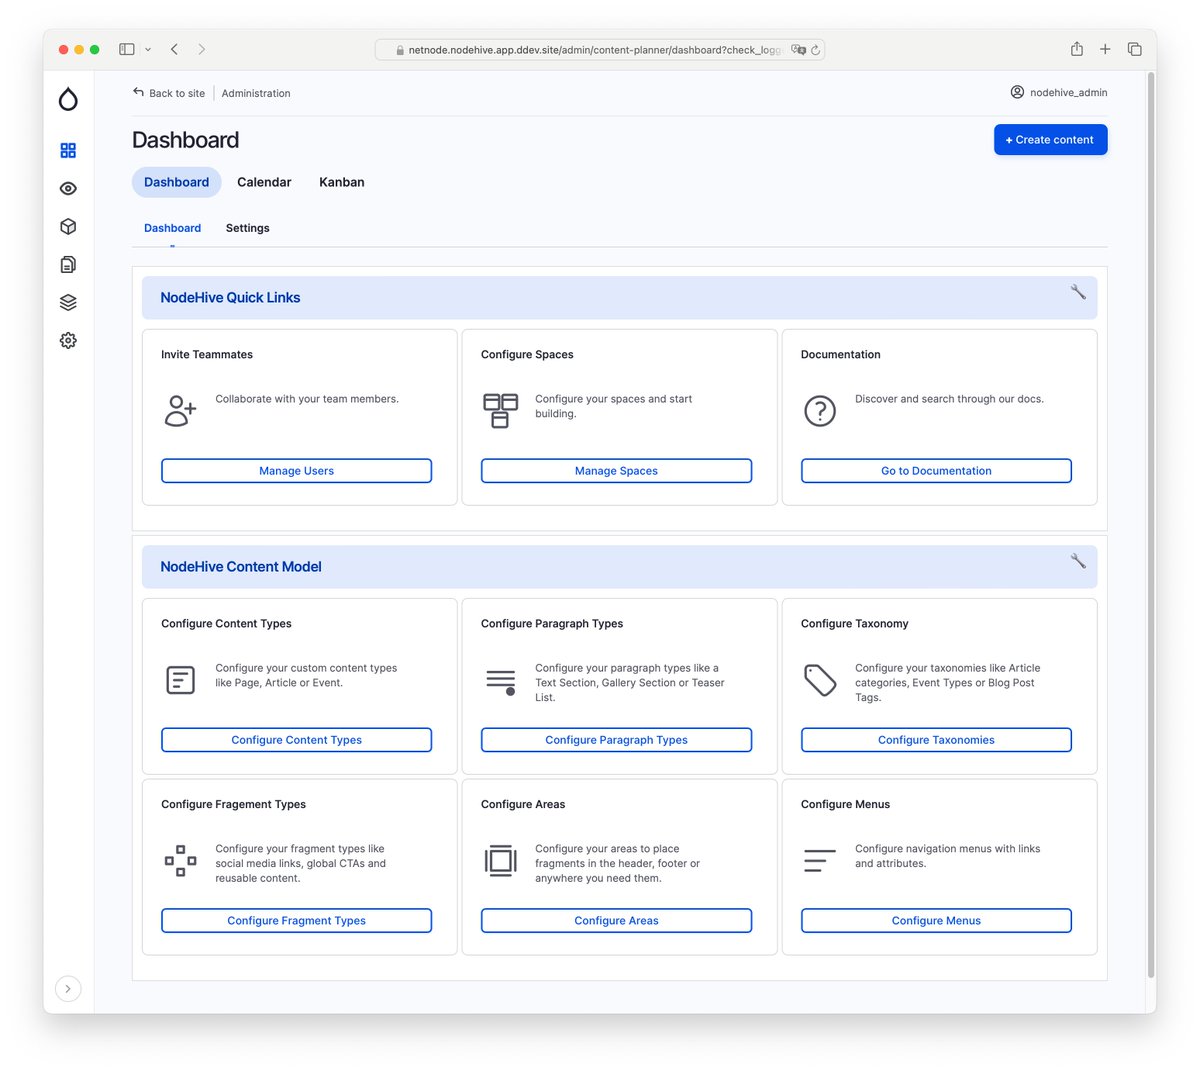Click the Configure Spaces layout icon
Image resolution: width=1200 pixels, height=1071 pixels.
tap(500, 410)
